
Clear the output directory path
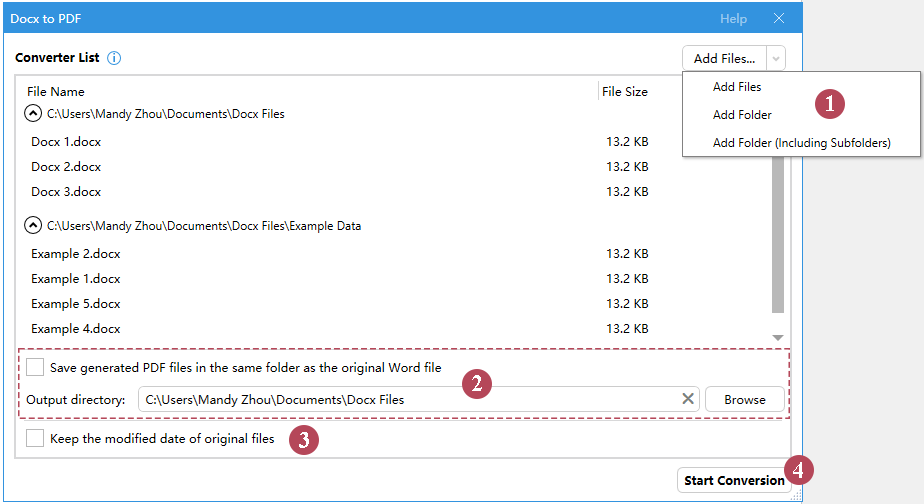point(688,399)
